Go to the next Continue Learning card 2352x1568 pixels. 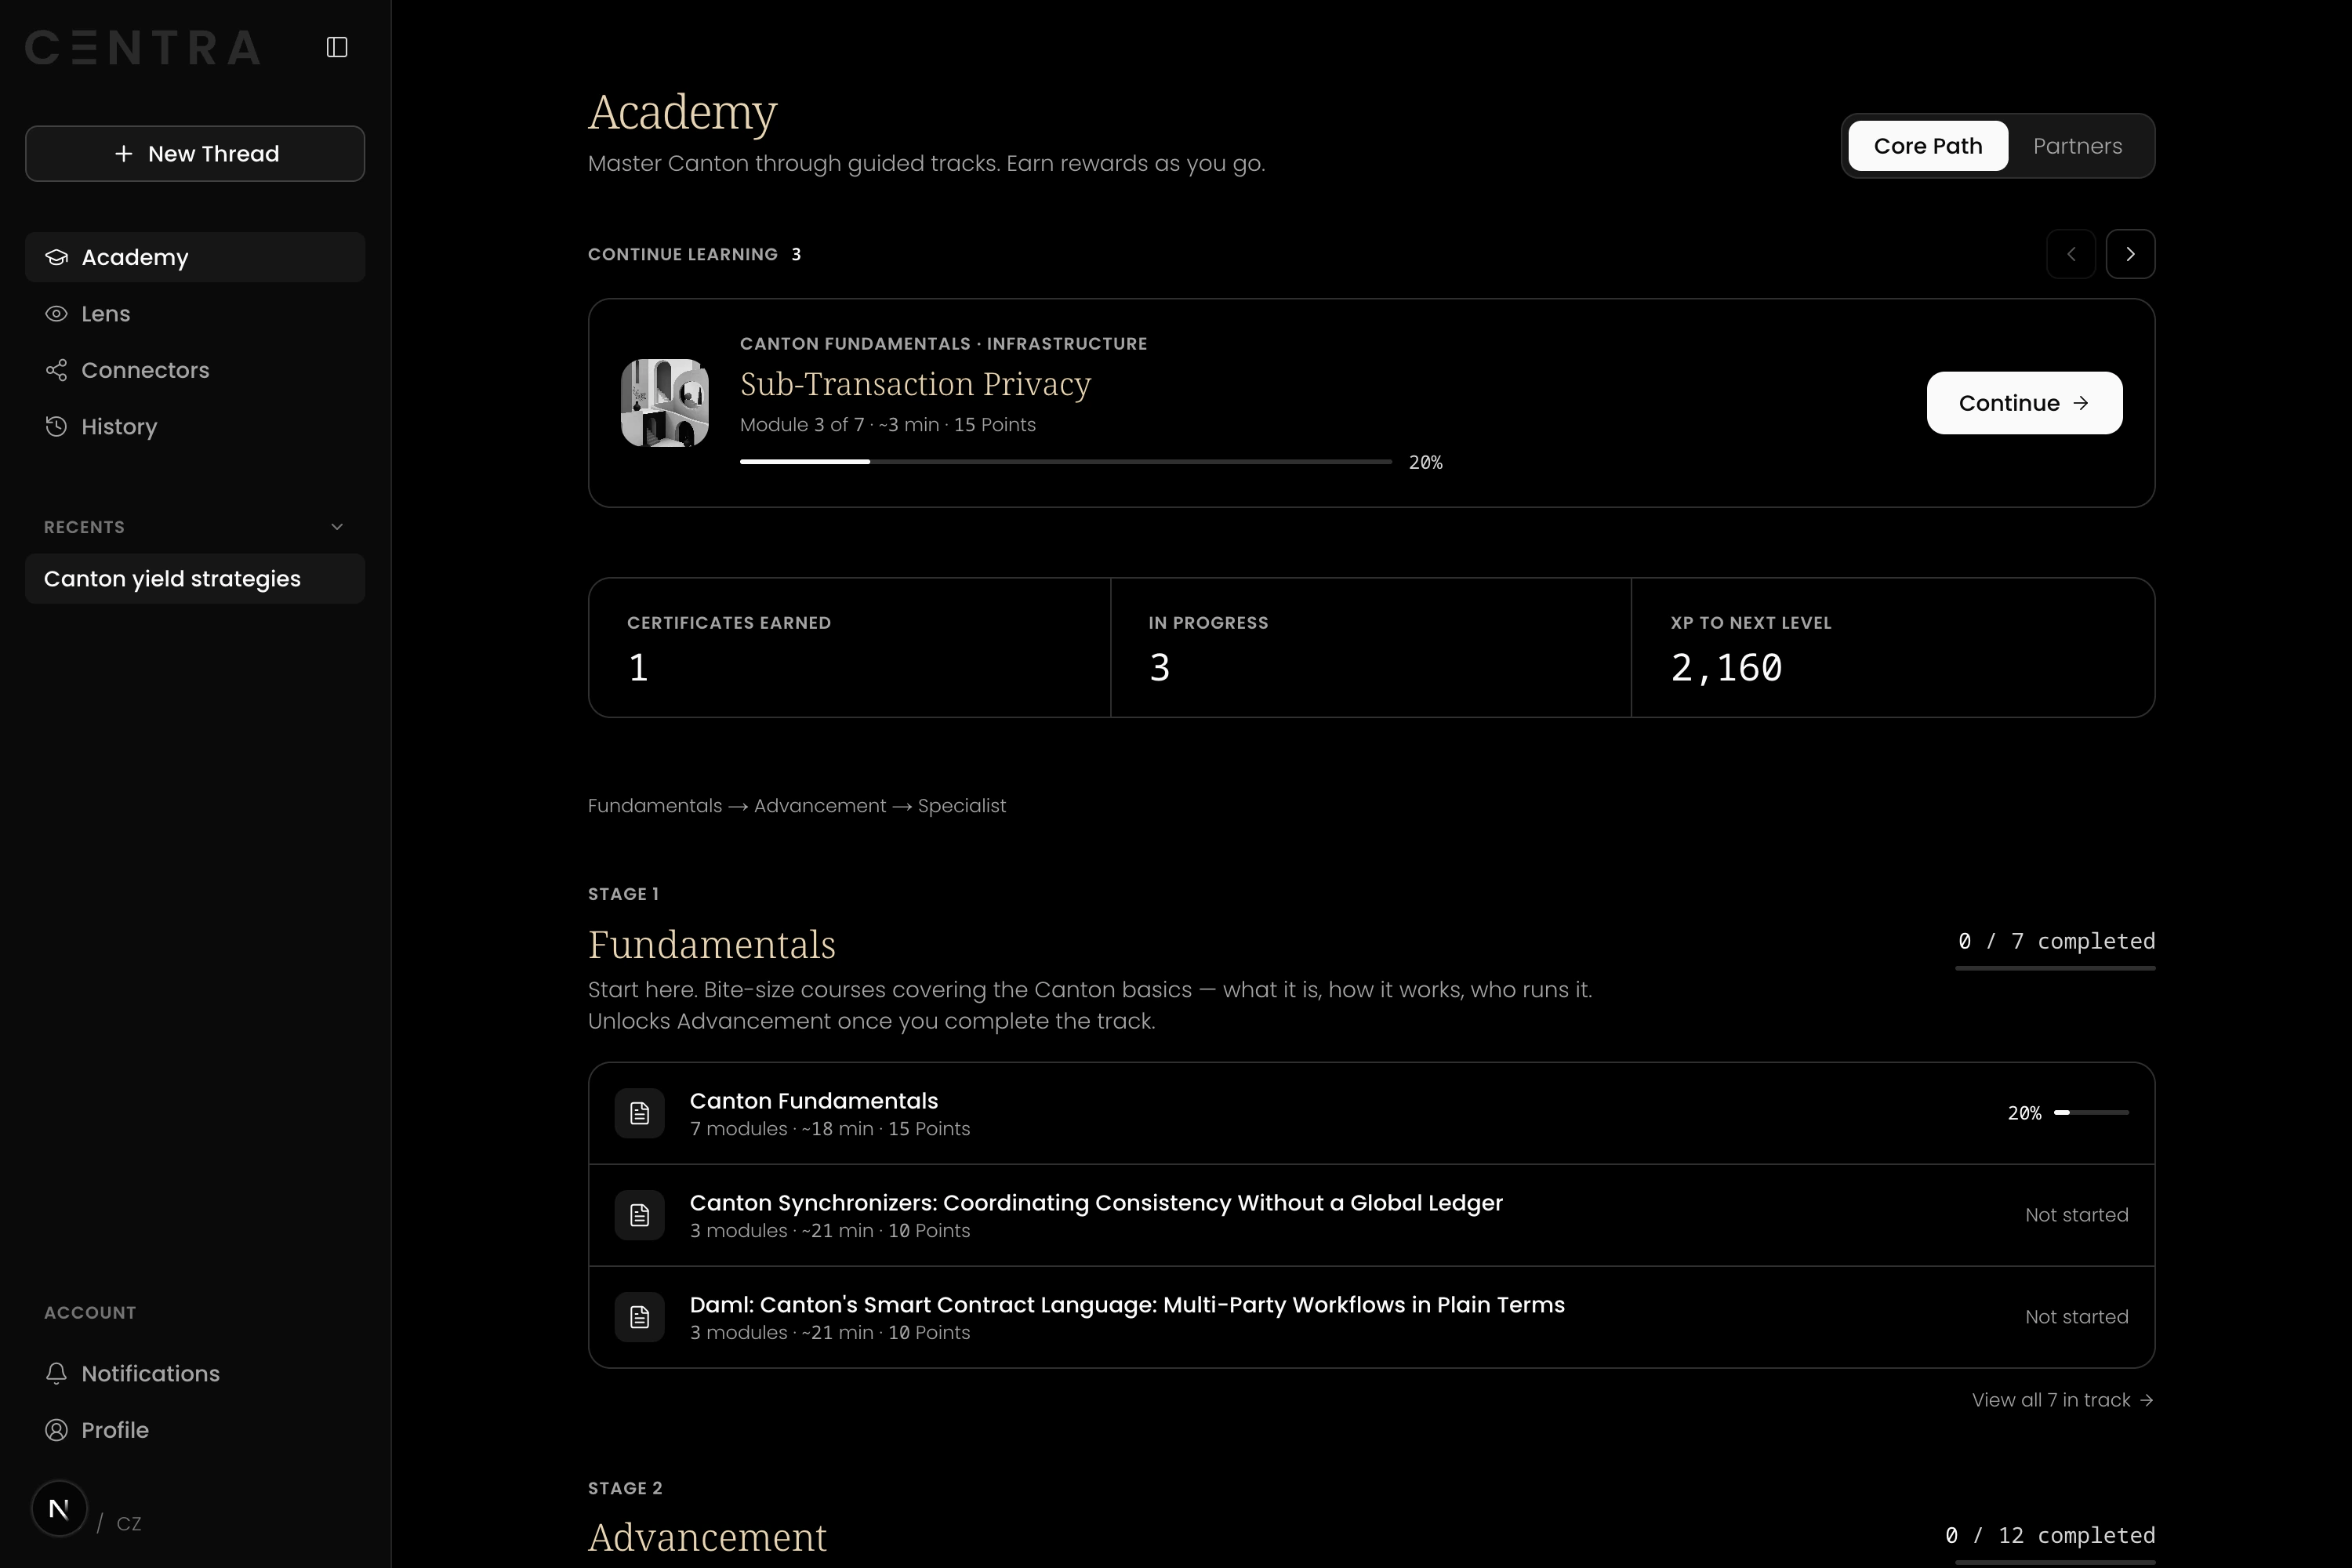click(2130, 254)
